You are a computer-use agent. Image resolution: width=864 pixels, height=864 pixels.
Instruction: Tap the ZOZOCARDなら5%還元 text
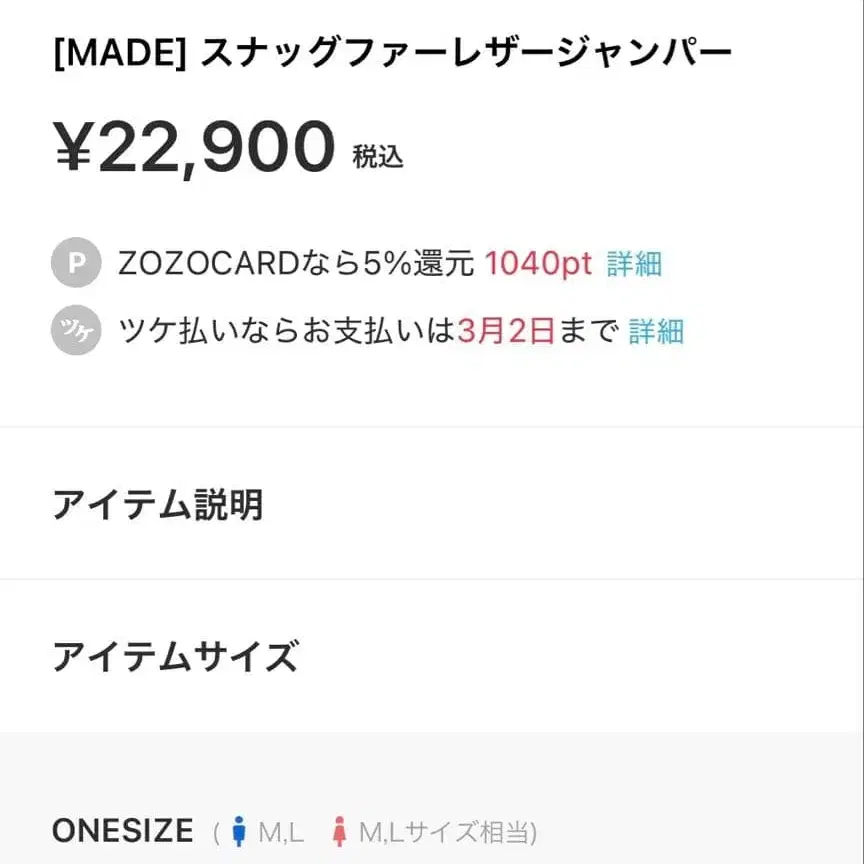(x=297, y=264)
